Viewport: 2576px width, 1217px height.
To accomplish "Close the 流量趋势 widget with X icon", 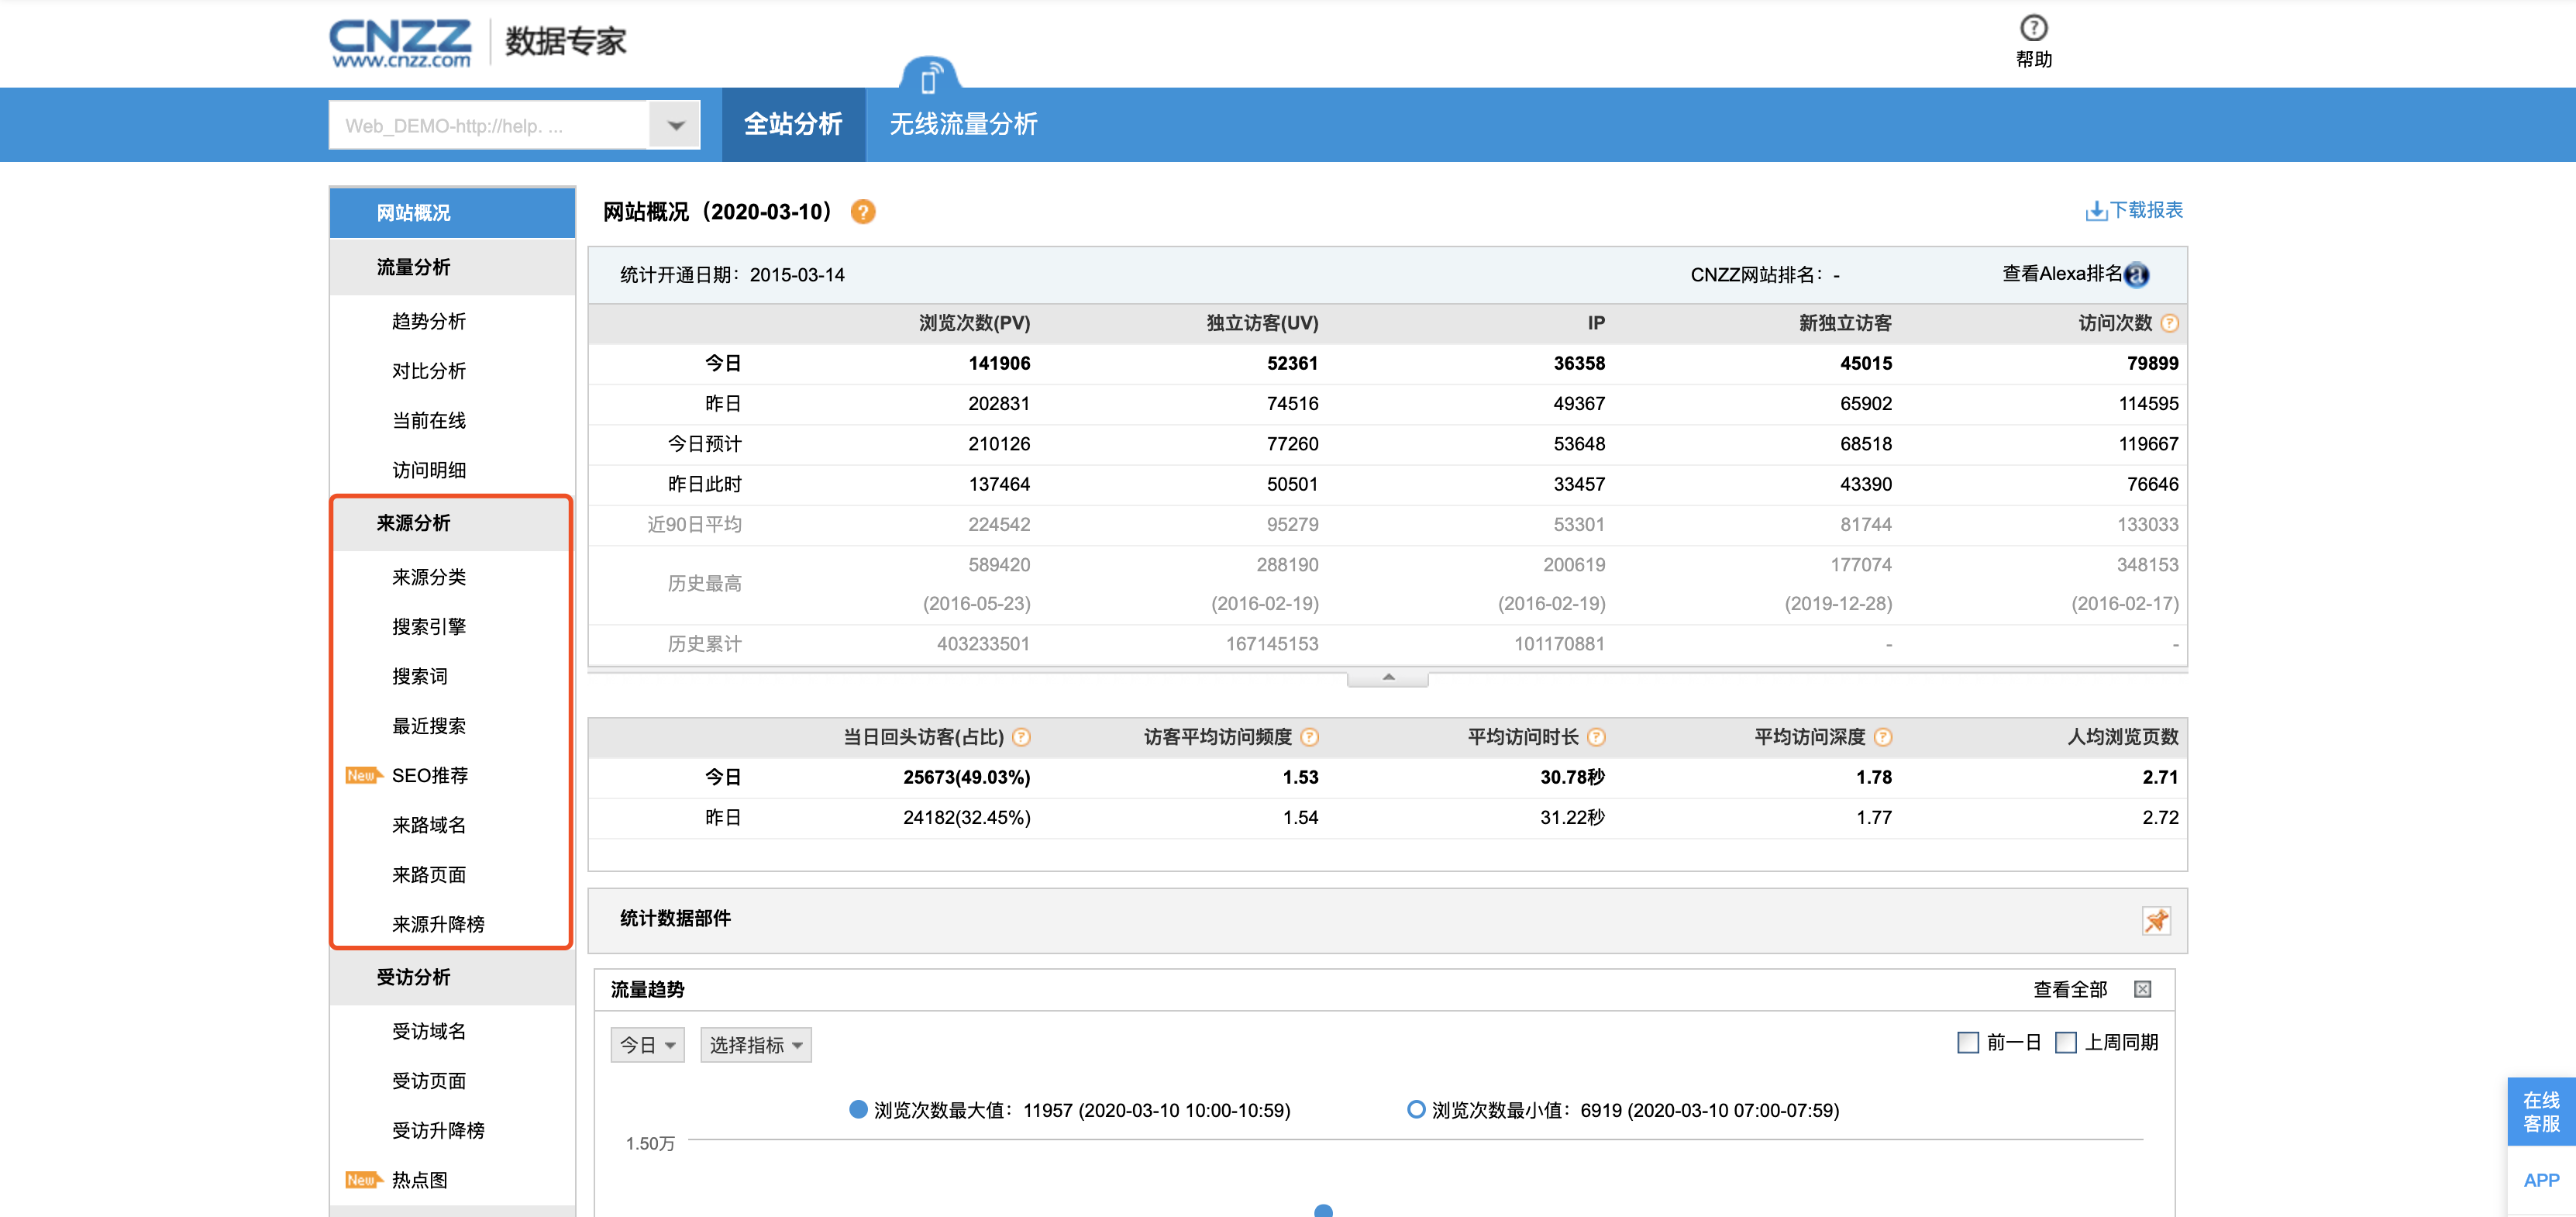I will coord(2142,989).
